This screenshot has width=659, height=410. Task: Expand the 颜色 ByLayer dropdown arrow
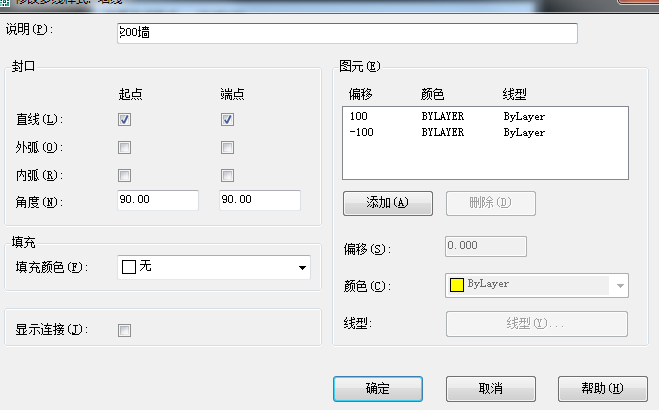click(620, 285)
